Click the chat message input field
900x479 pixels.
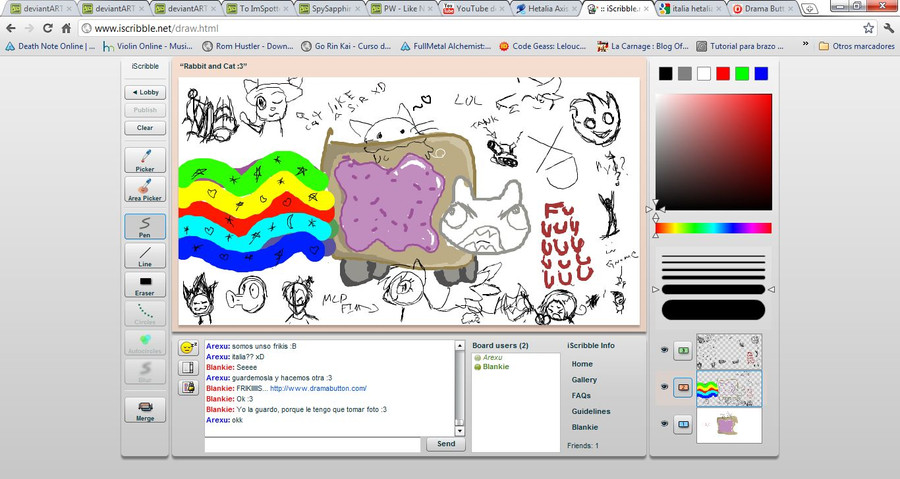coord(313,445)
